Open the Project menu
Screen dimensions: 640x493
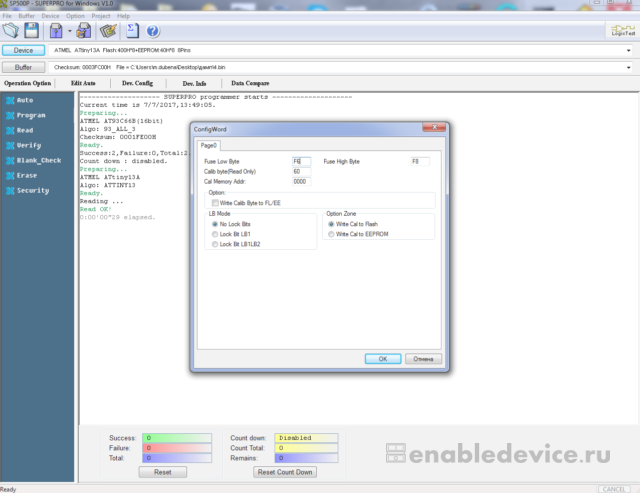click(x=101, y=16)
